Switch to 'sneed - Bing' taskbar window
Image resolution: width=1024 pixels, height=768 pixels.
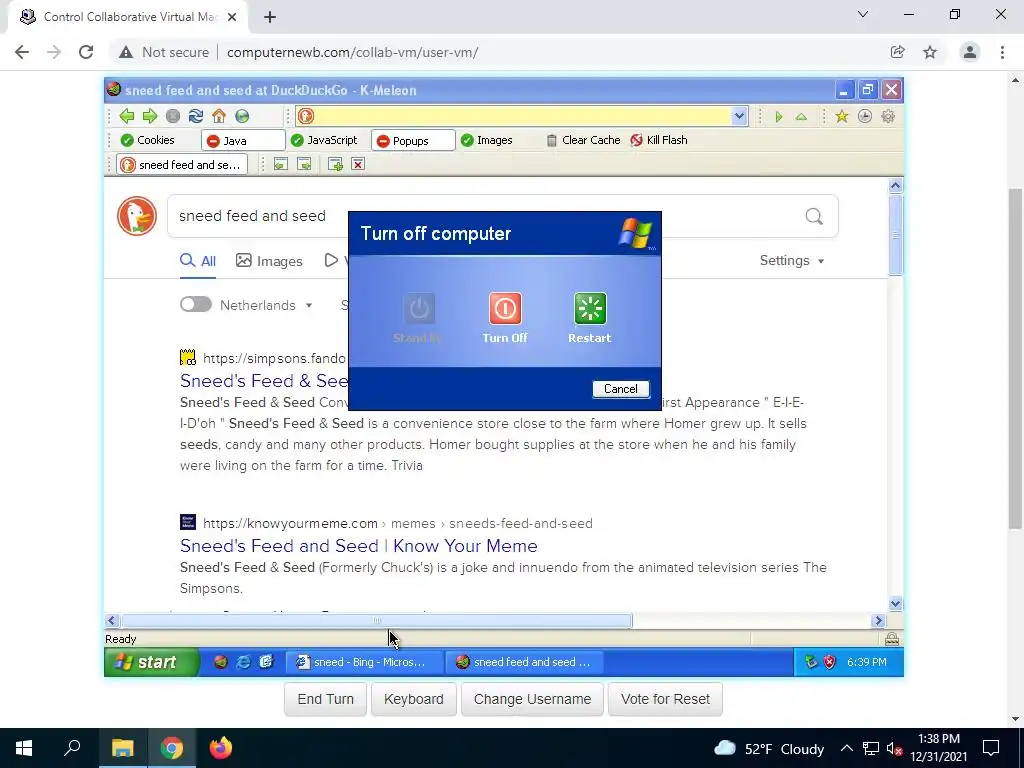click(364, 662)
